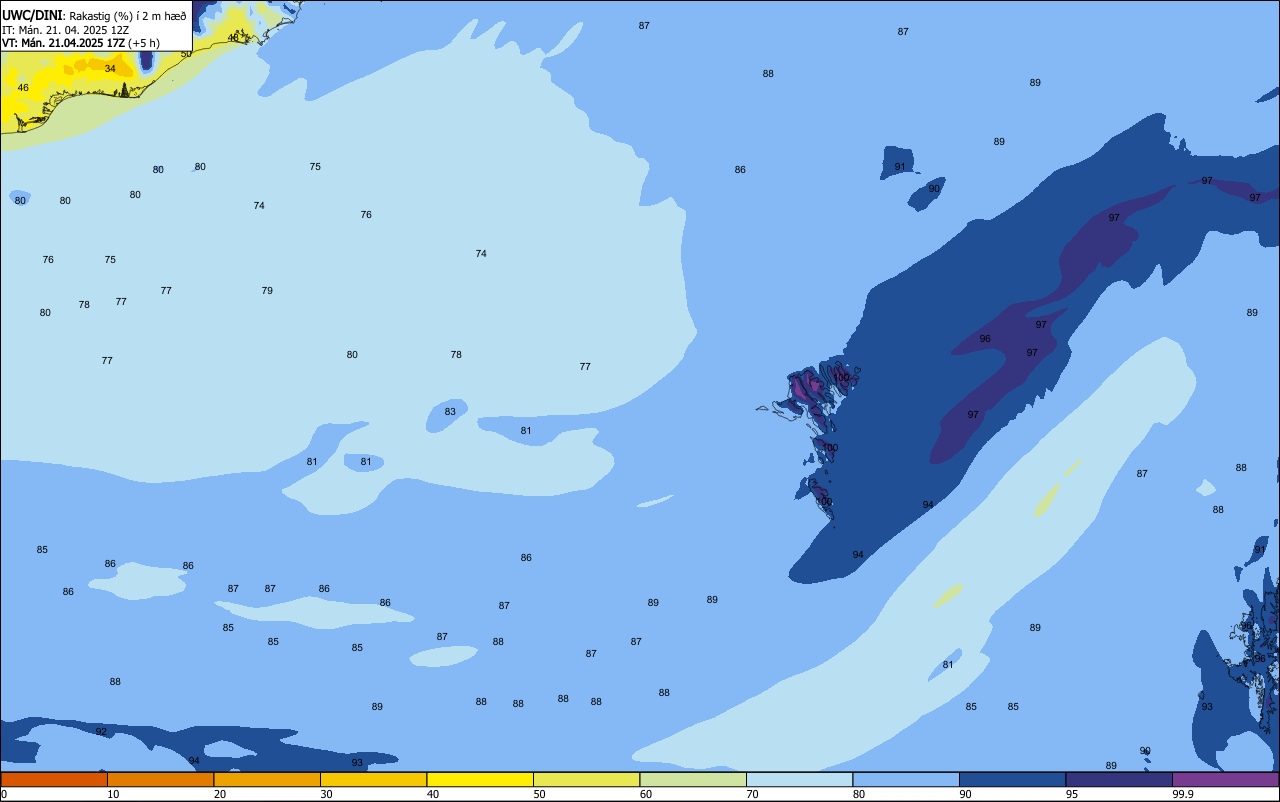Click the 95 tick label on the legend

(1072, 794)
